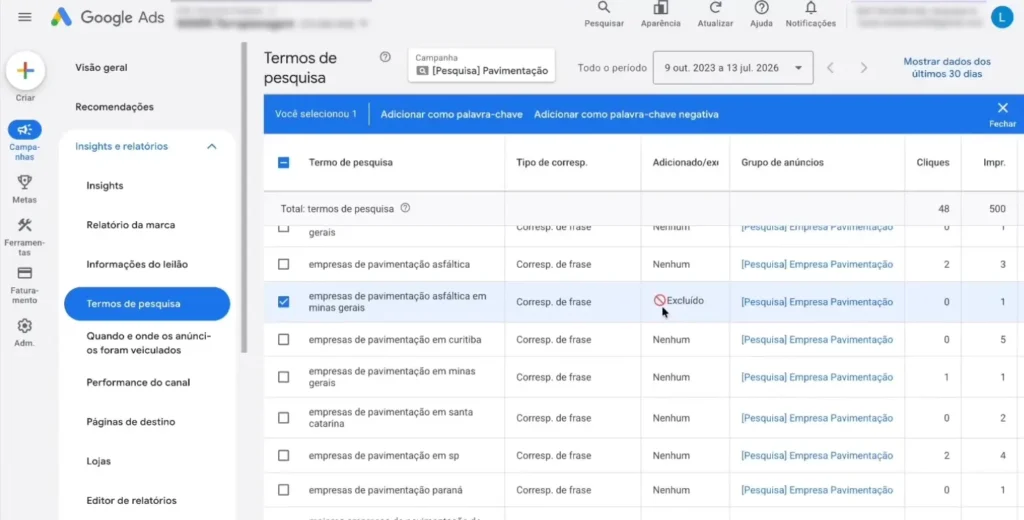Sort by Grupo de anúncios column header
Image resolution: width=1024 pixels, height=520 pixels.
click(x=782, y=163)
